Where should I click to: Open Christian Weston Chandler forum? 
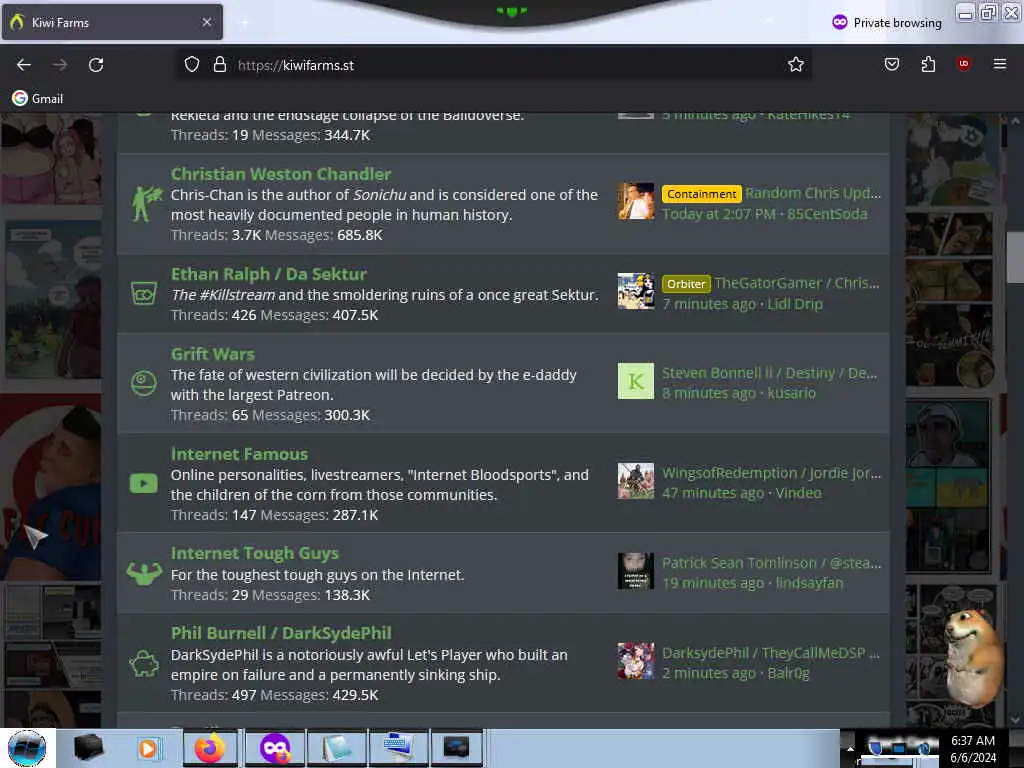point(281,174)
